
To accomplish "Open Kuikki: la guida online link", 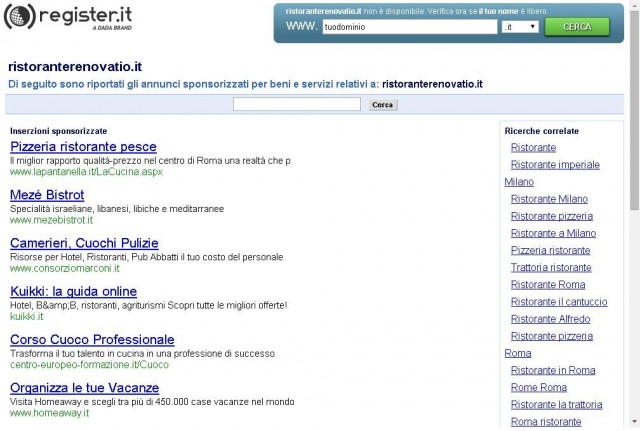I will pyautogui.click(x=73, y=291).
